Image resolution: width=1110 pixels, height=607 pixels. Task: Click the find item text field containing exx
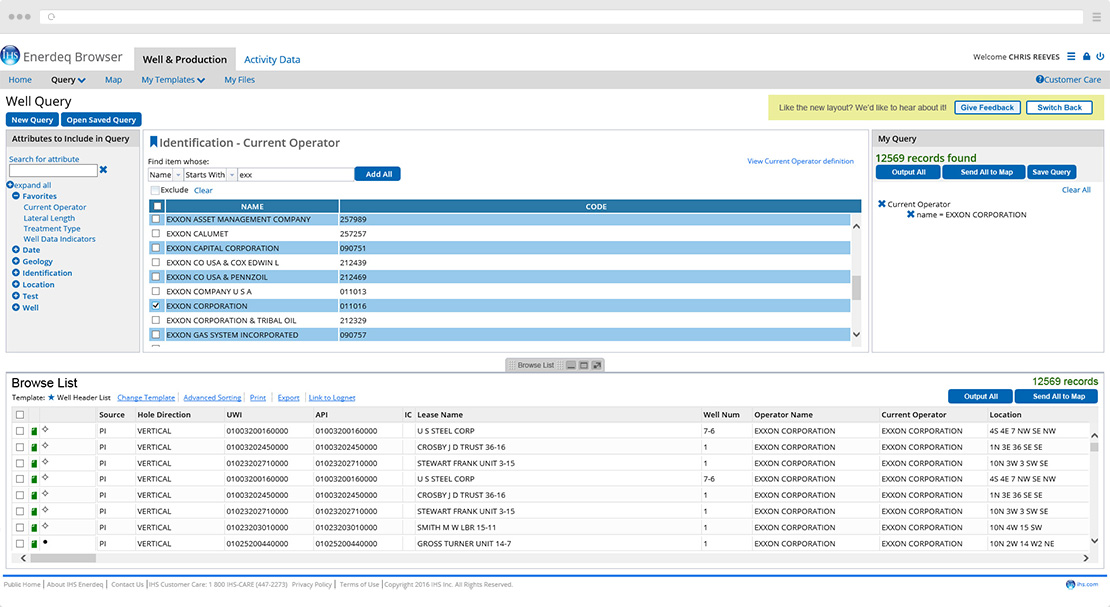pyautogui.click(x=295, y=175)
